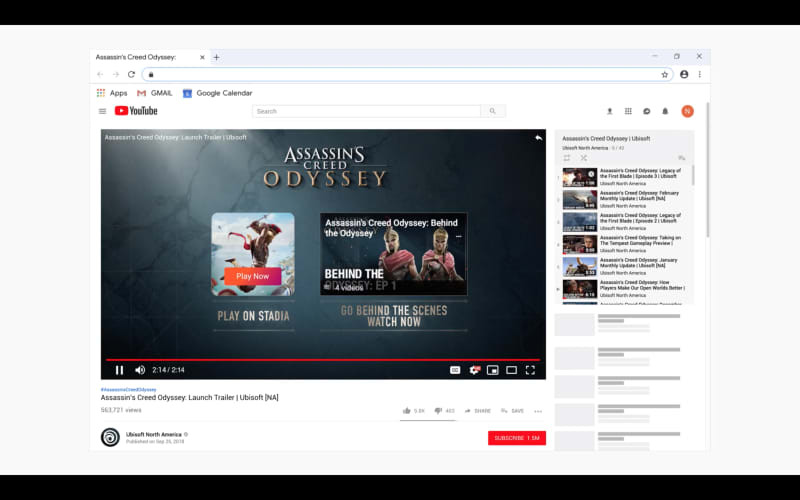The width and height of the screenshot is (800, 500).
Task: Click the lock icon in address bar
Action: click(151, 74)
